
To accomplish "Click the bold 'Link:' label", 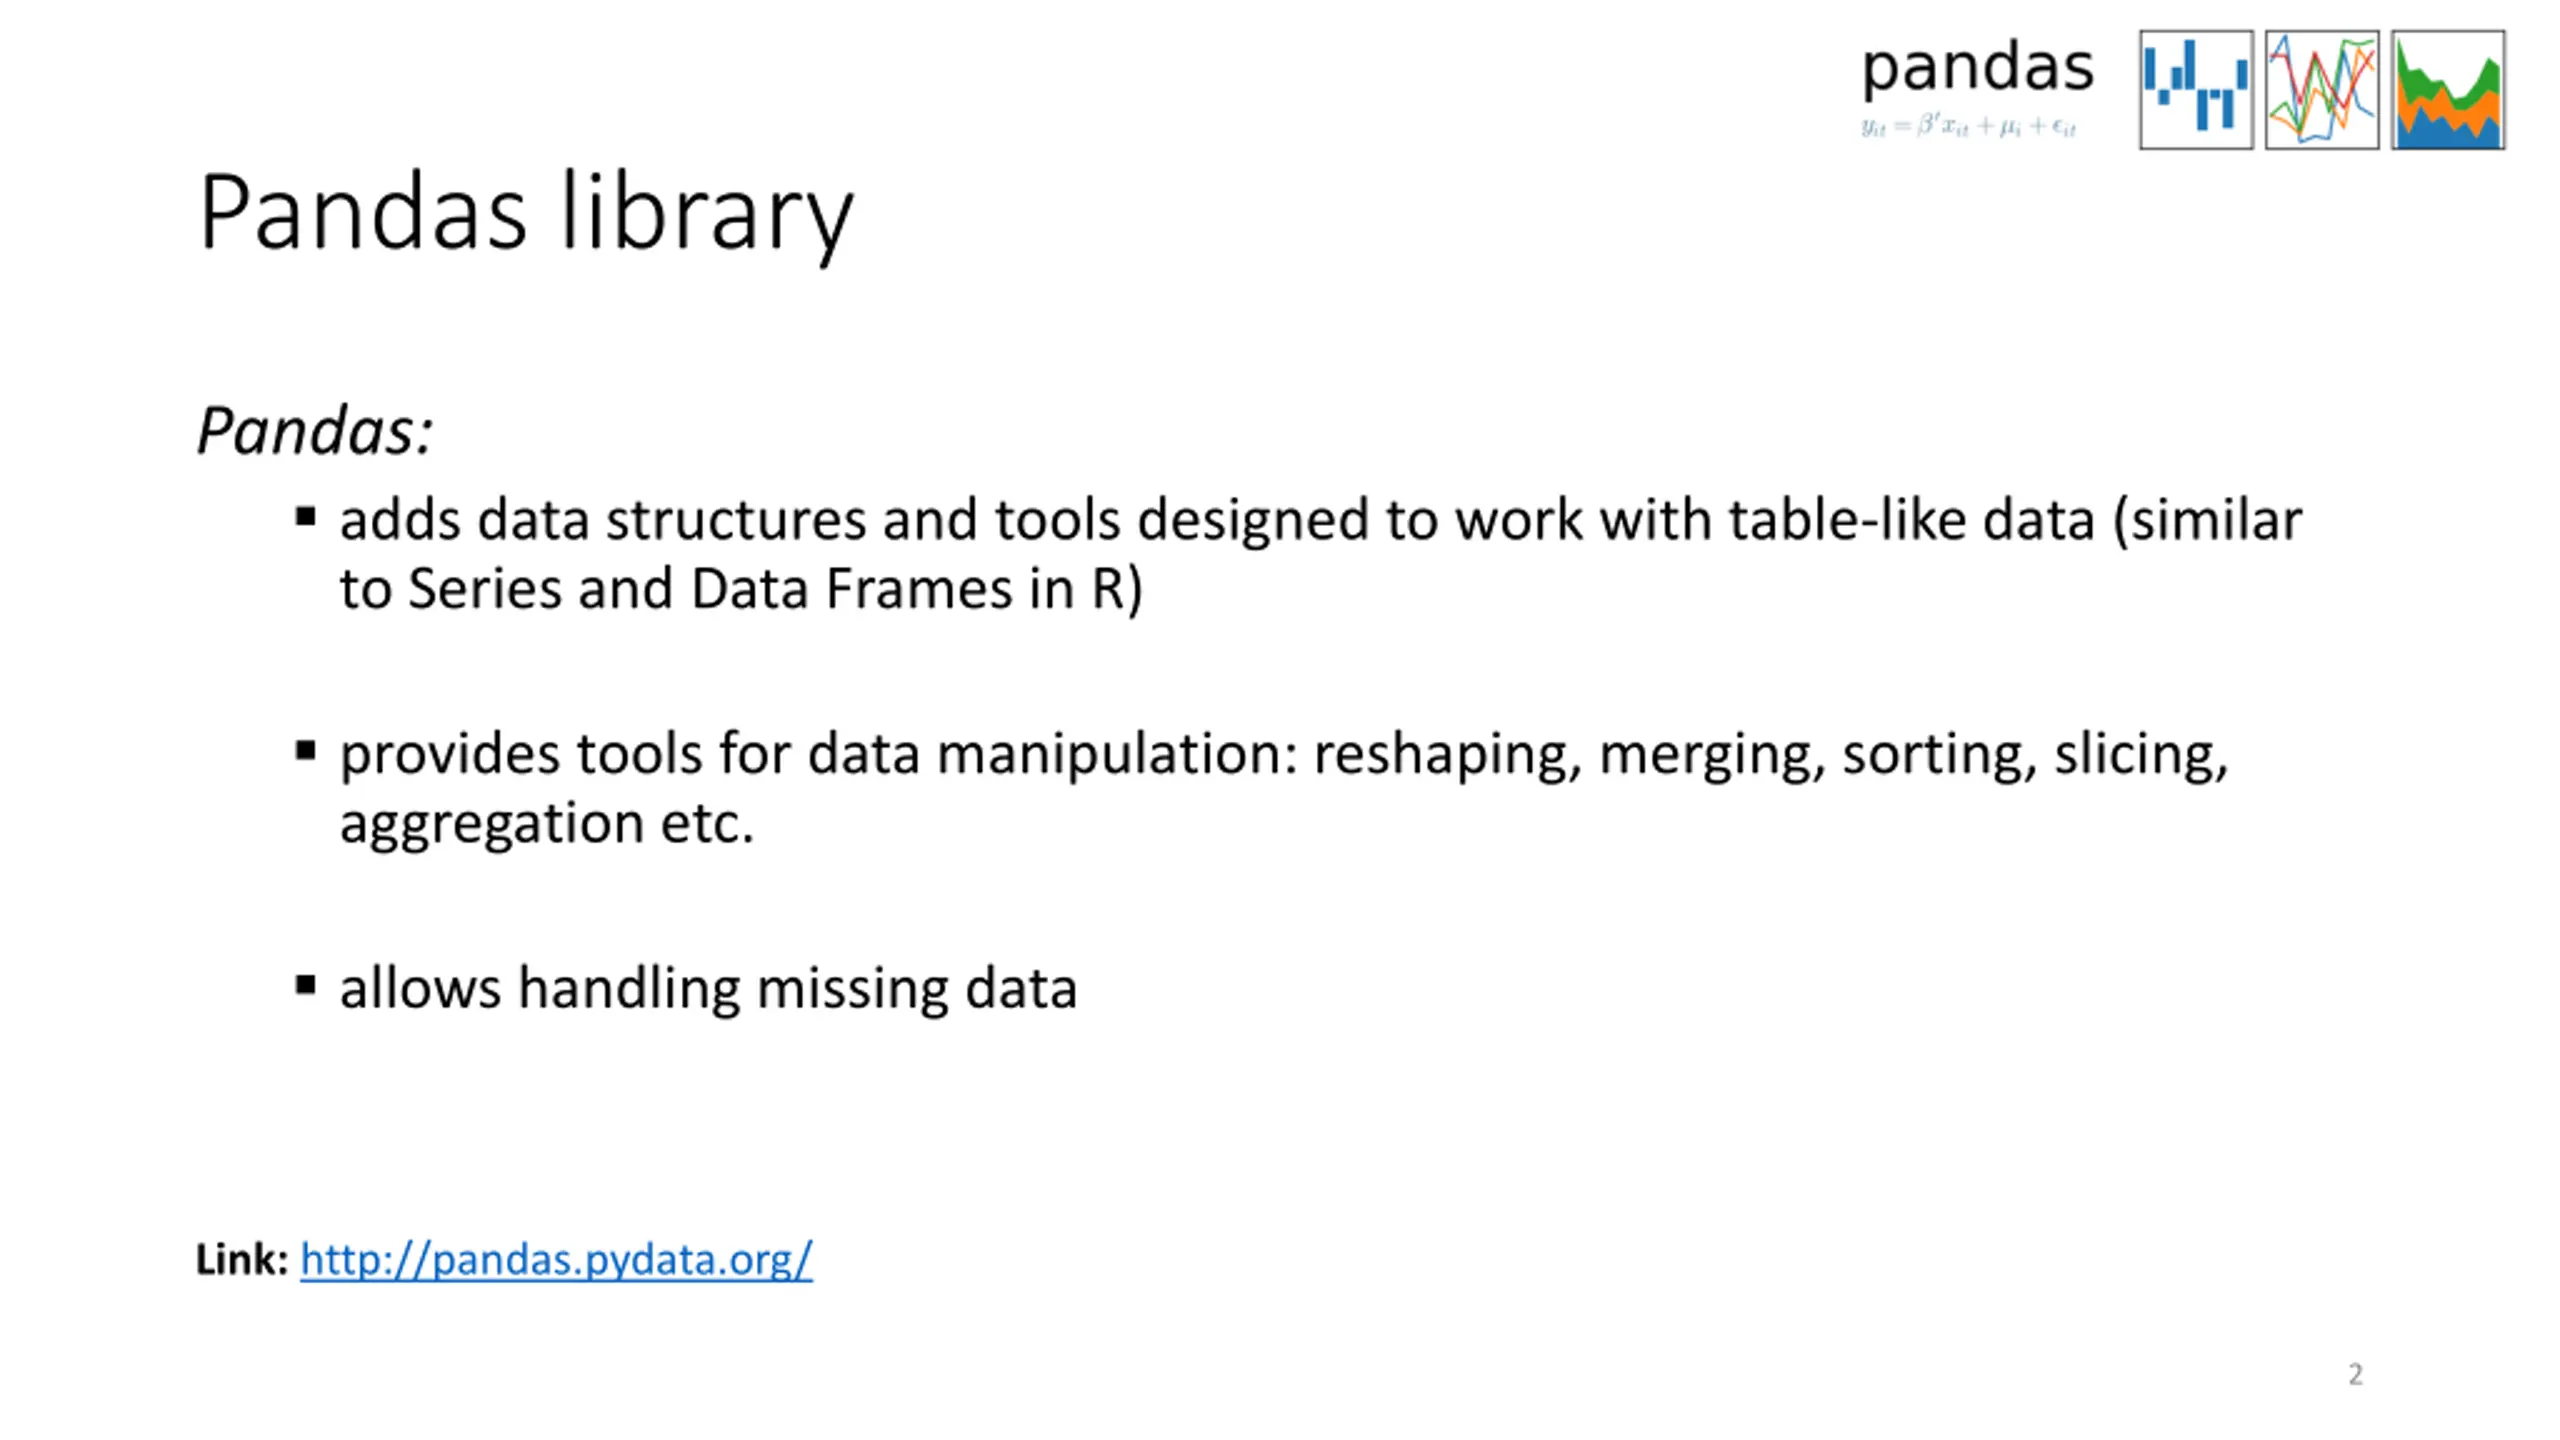I will click(242, 1259).
